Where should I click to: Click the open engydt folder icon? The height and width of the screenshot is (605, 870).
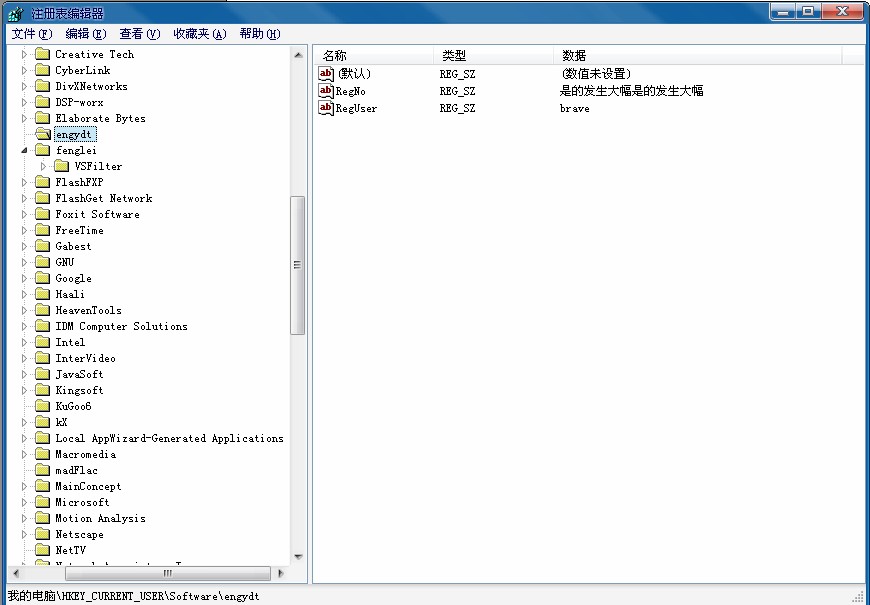point(43,134)
